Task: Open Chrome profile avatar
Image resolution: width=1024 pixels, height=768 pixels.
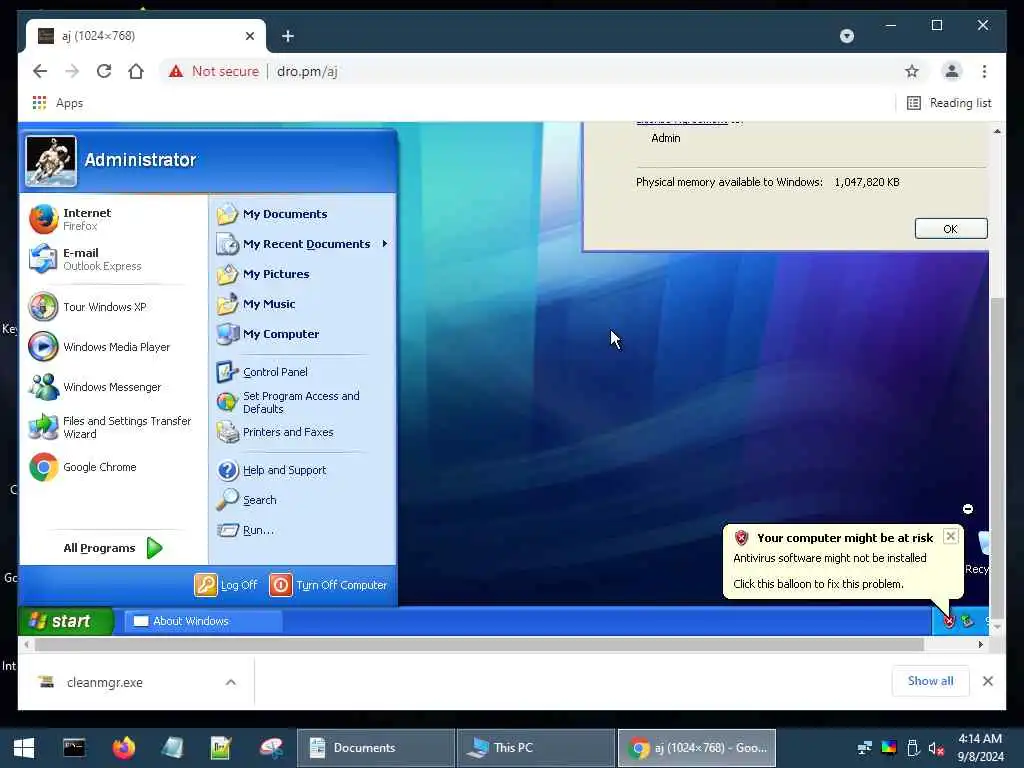Action: [x=952, y=71]
